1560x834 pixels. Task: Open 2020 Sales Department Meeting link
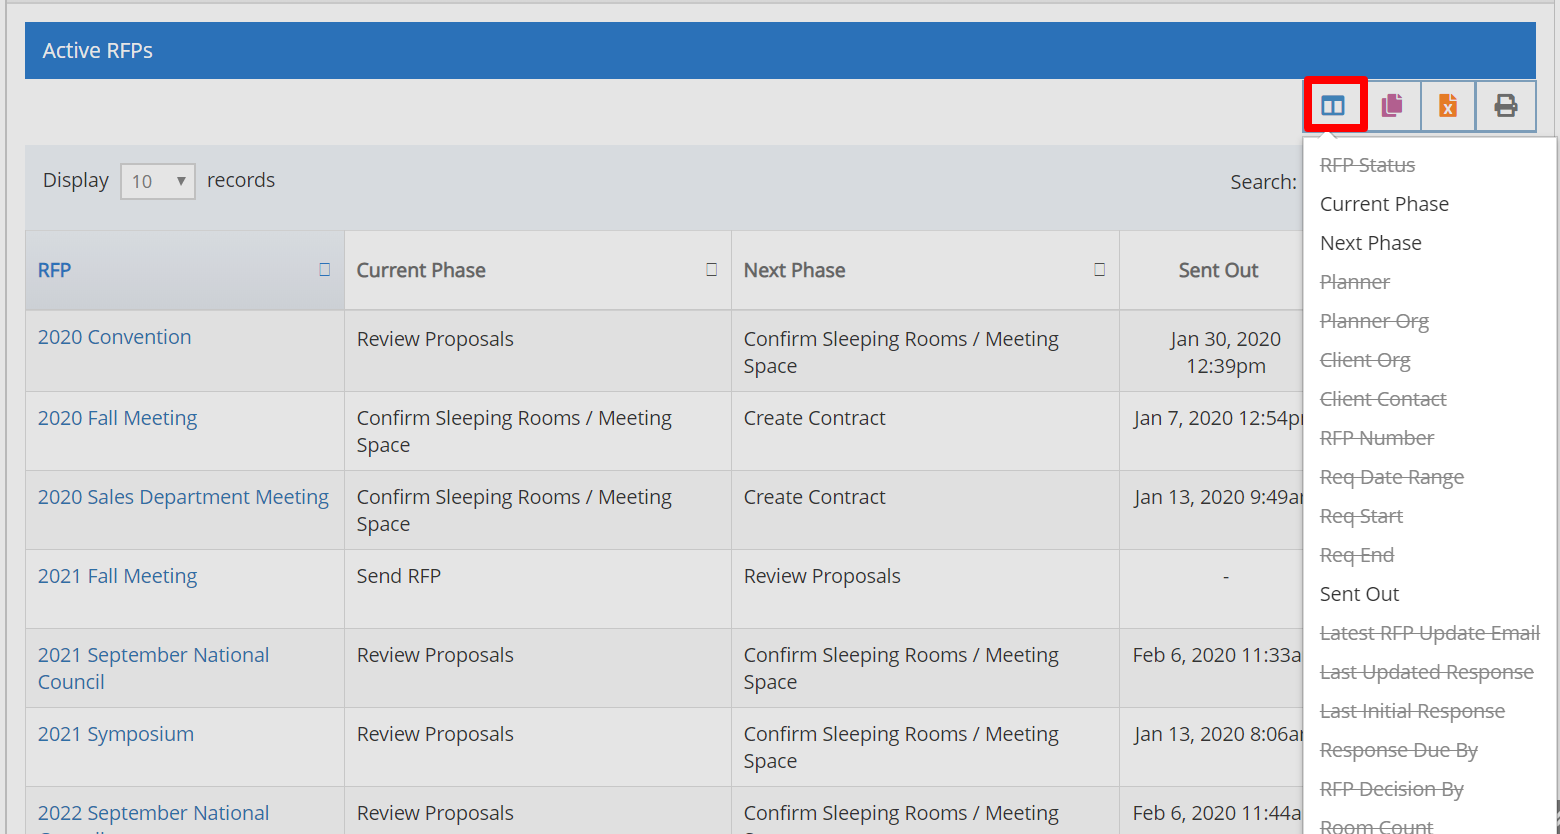click(183, 497)
